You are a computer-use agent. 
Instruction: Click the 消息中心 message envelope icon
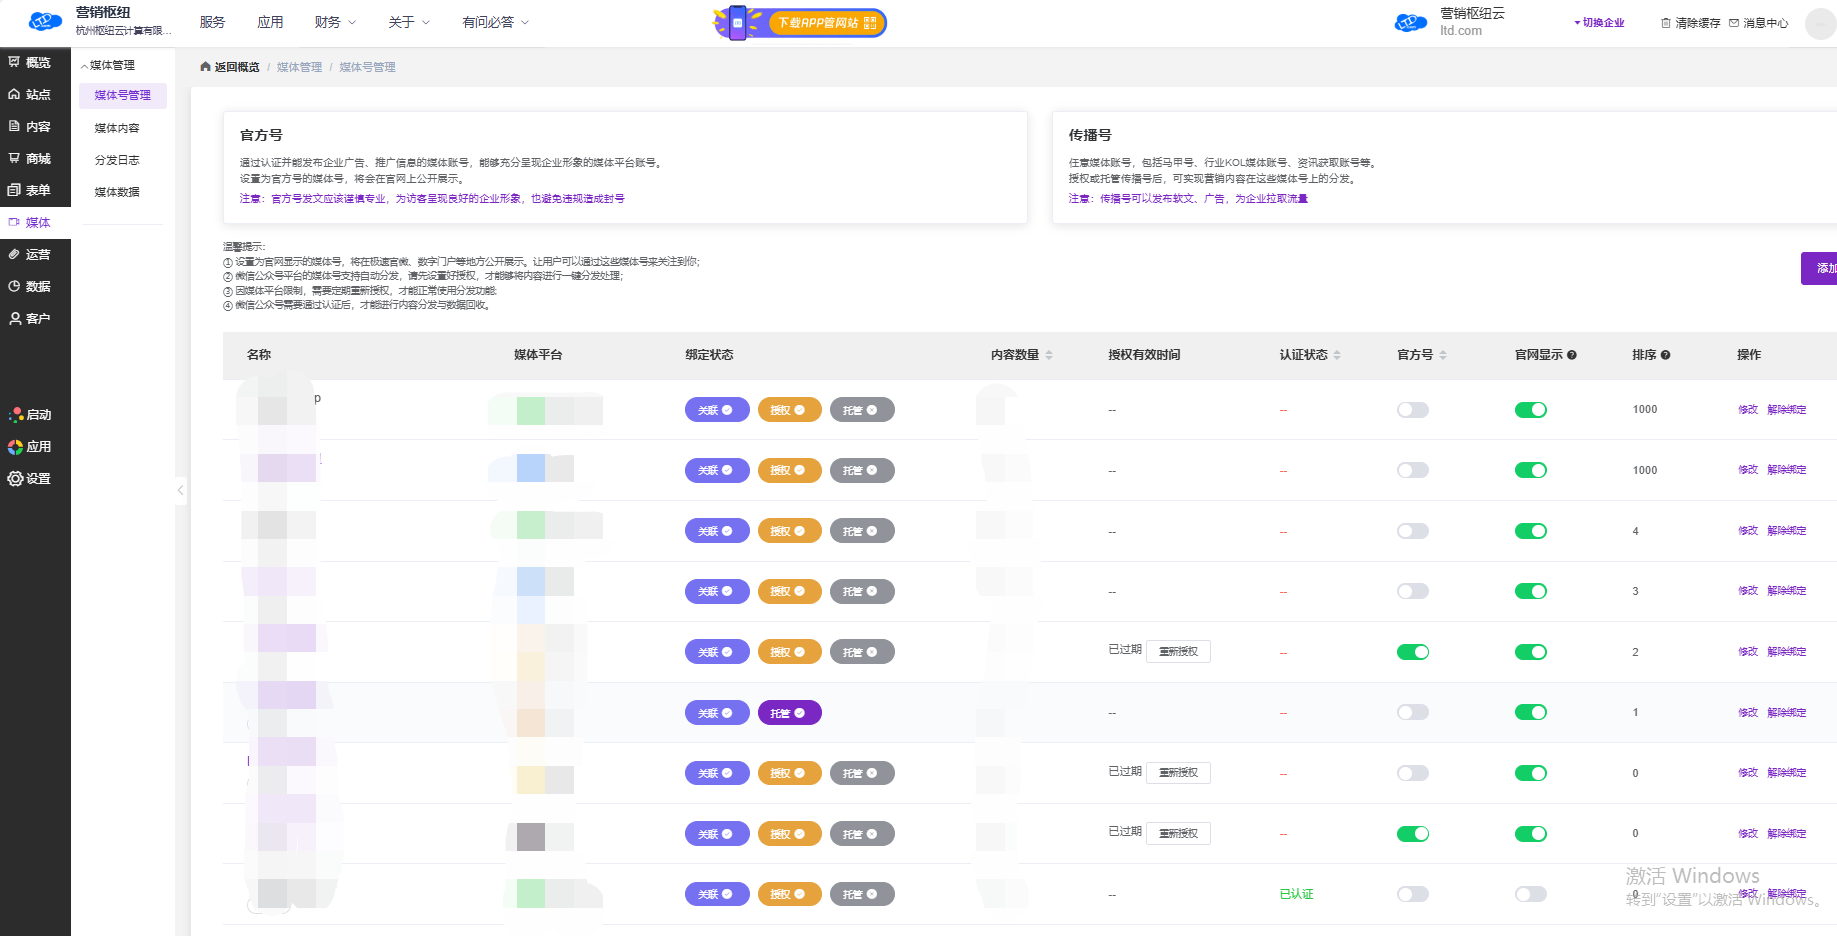coord(1734,23)
